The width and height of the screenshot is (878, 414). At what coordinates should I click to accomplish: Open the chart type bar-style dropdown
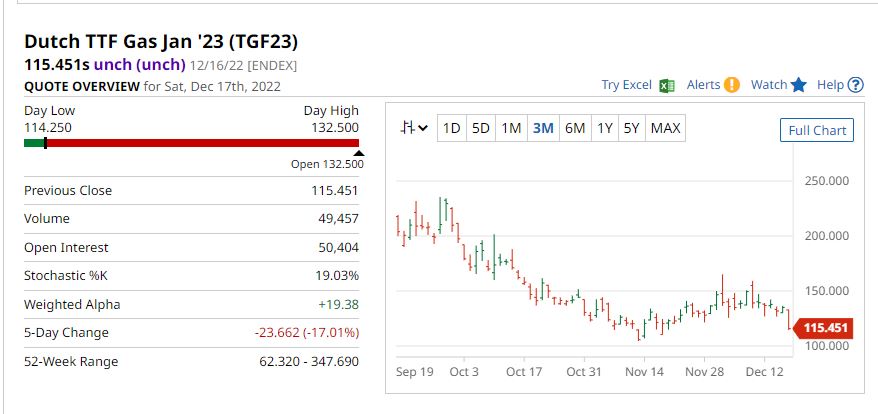tap(414, 128)
